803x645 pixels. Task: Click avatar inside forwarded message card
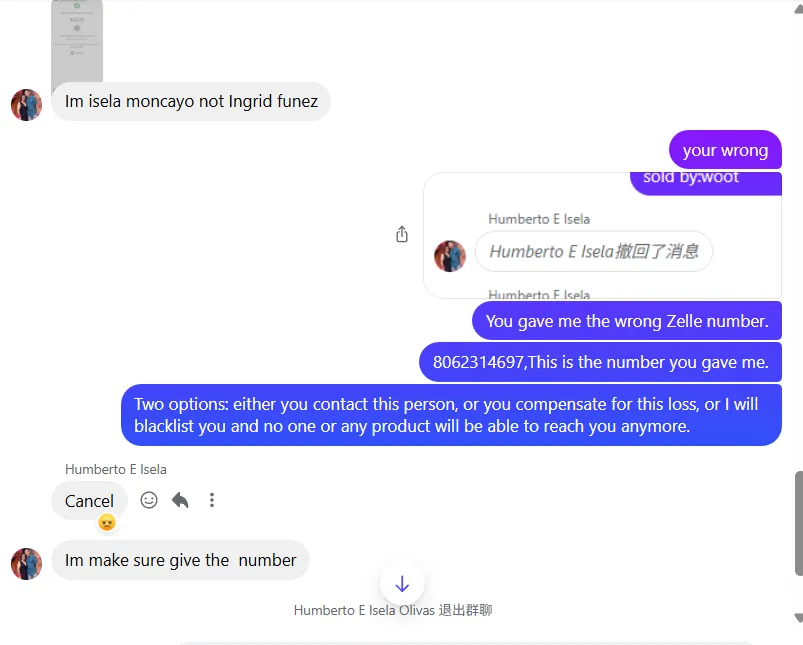click(450, 256)
